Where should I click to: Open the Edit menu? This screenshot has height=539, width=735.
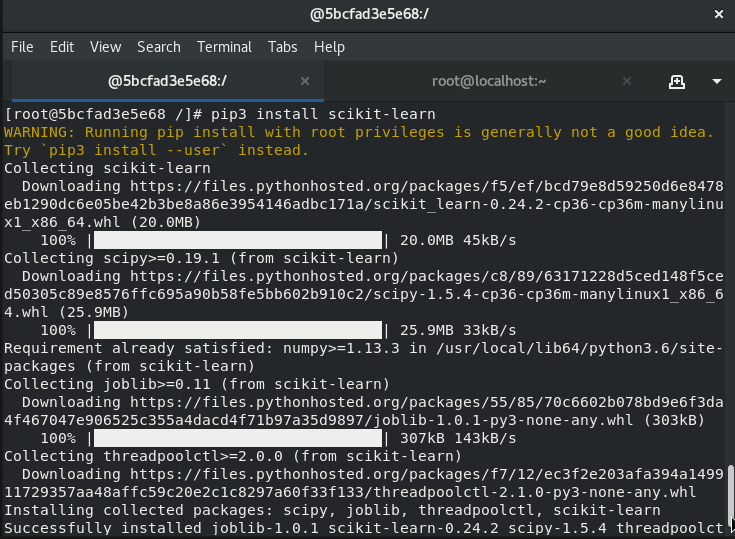(62, 47)
